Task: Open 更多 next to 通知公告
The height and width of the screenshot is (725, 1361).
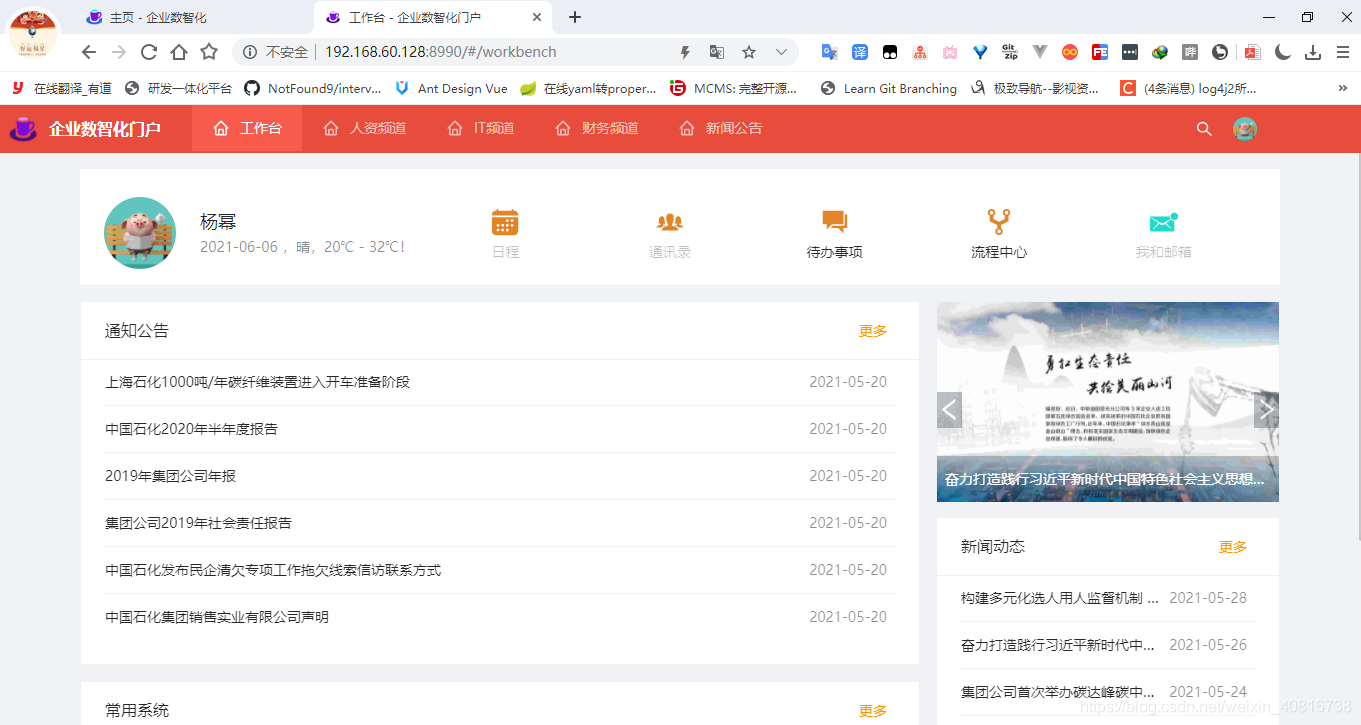Action: click(x=871, y=330)
